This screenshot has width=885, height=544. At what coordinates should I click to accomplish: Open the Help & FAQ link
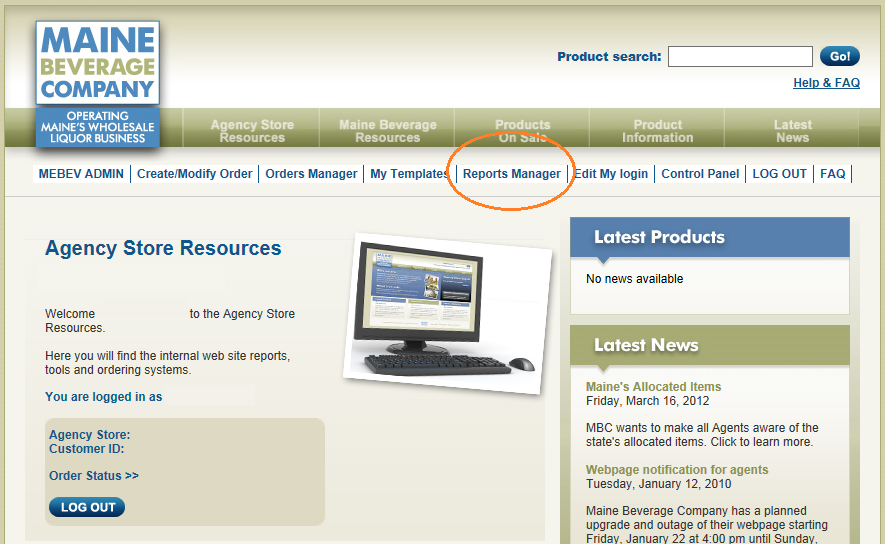[x=826, y=83]
